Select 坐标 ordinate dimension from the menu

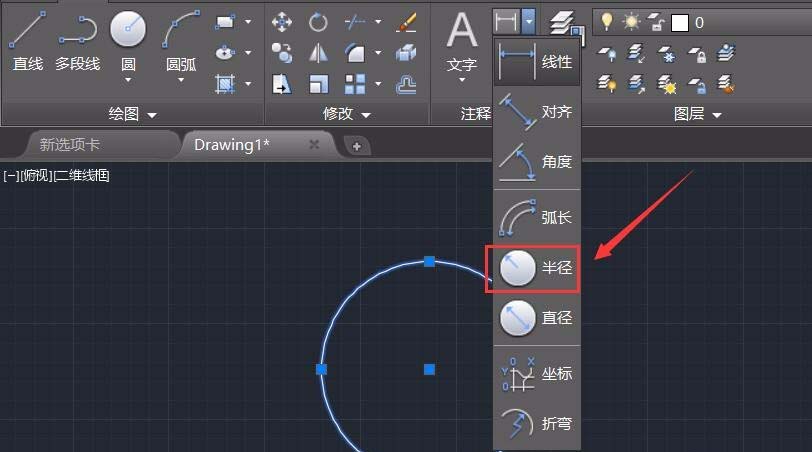coord(536,373)
